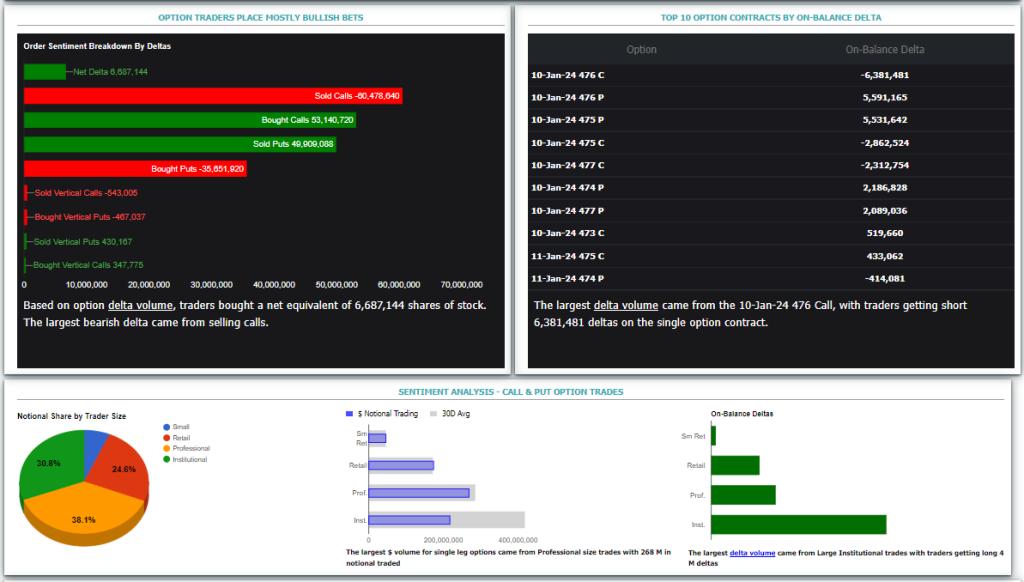Select the Bought Vertical Calls 347,775 label
The width and height of the screenshot is (1024, 582).
pos(88,265)
